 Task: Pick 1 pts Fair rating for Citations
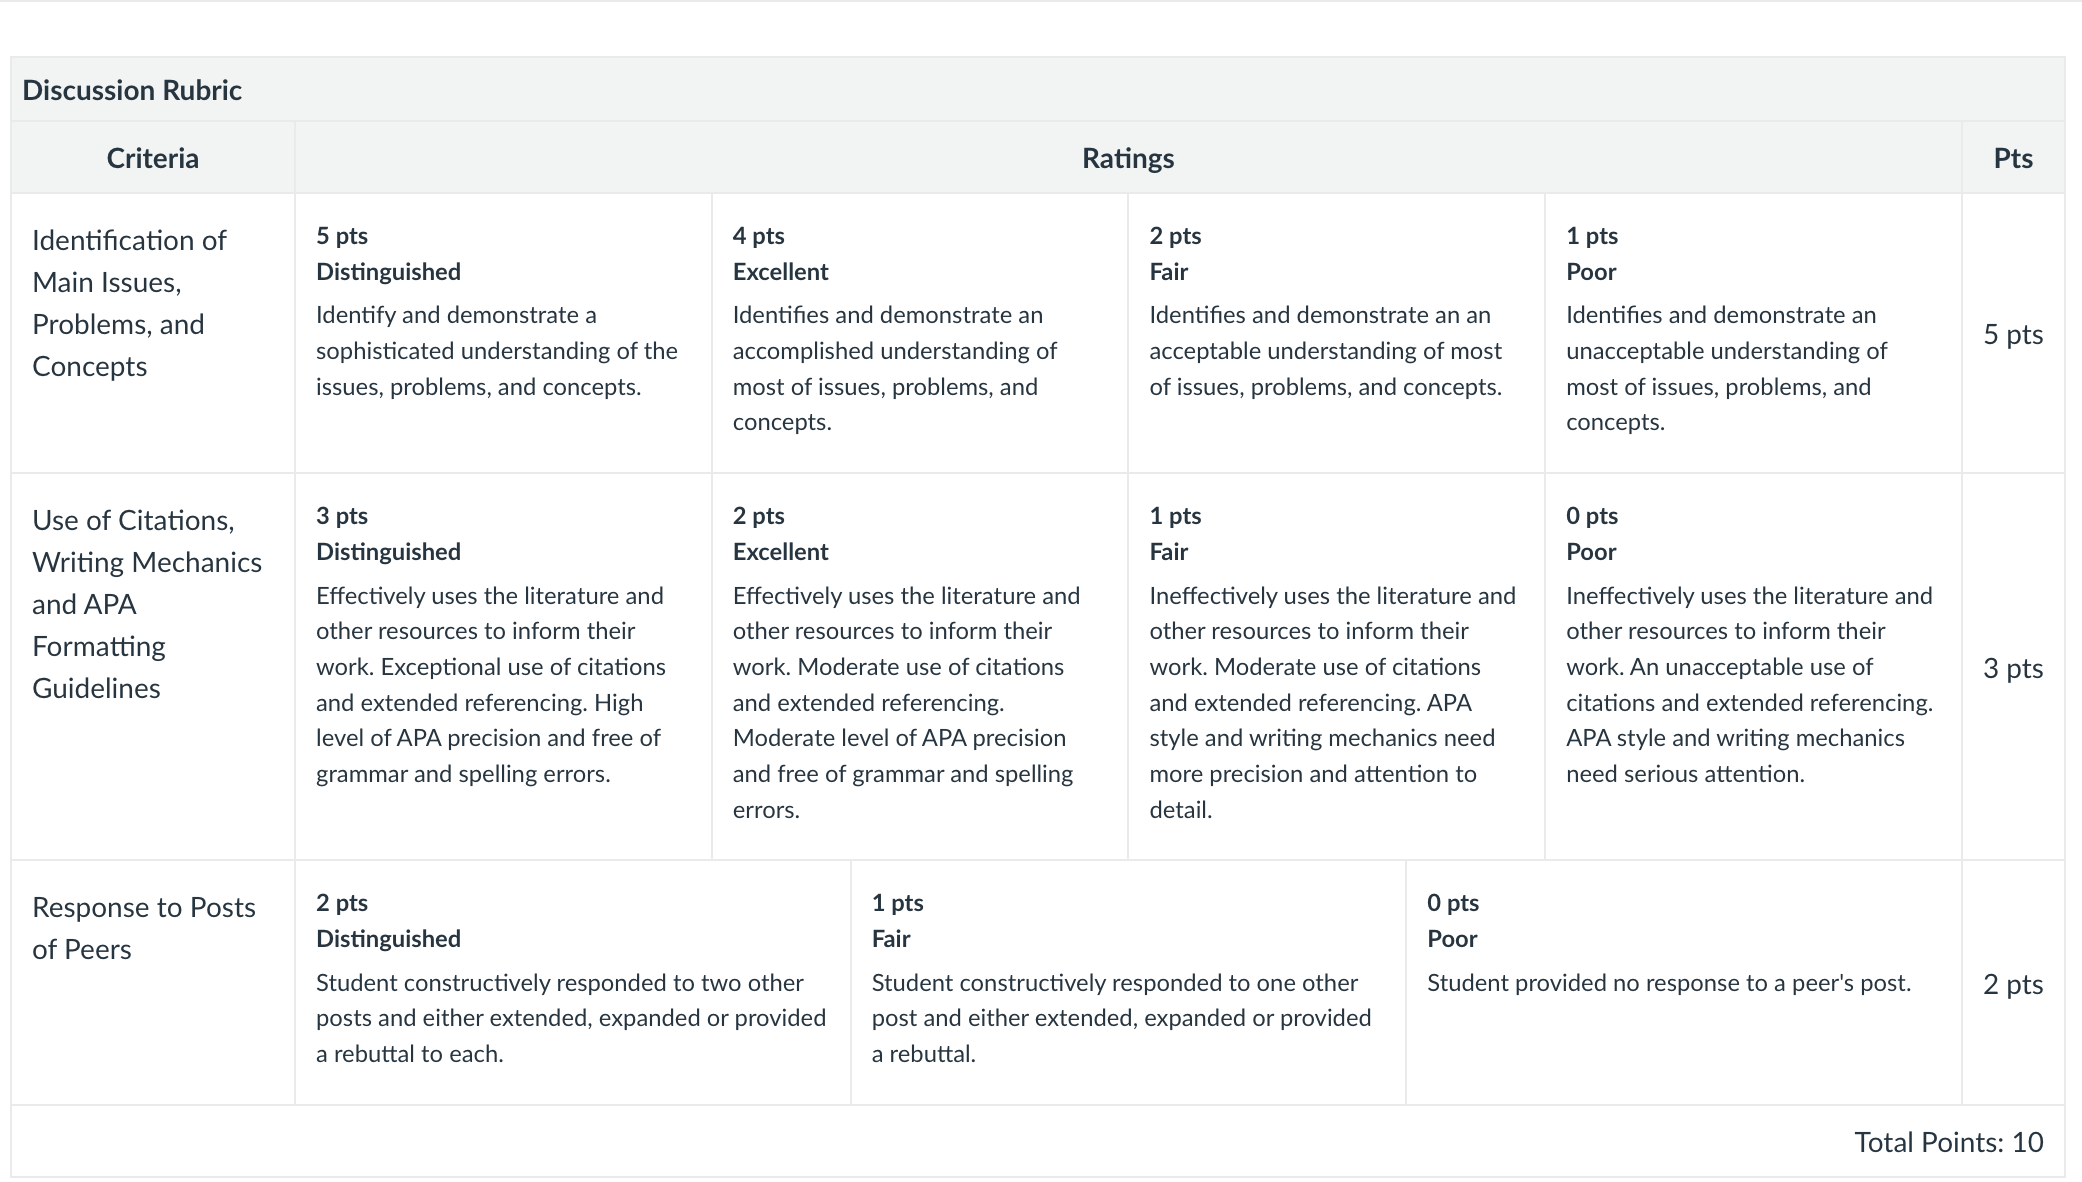pos(1336,666)
